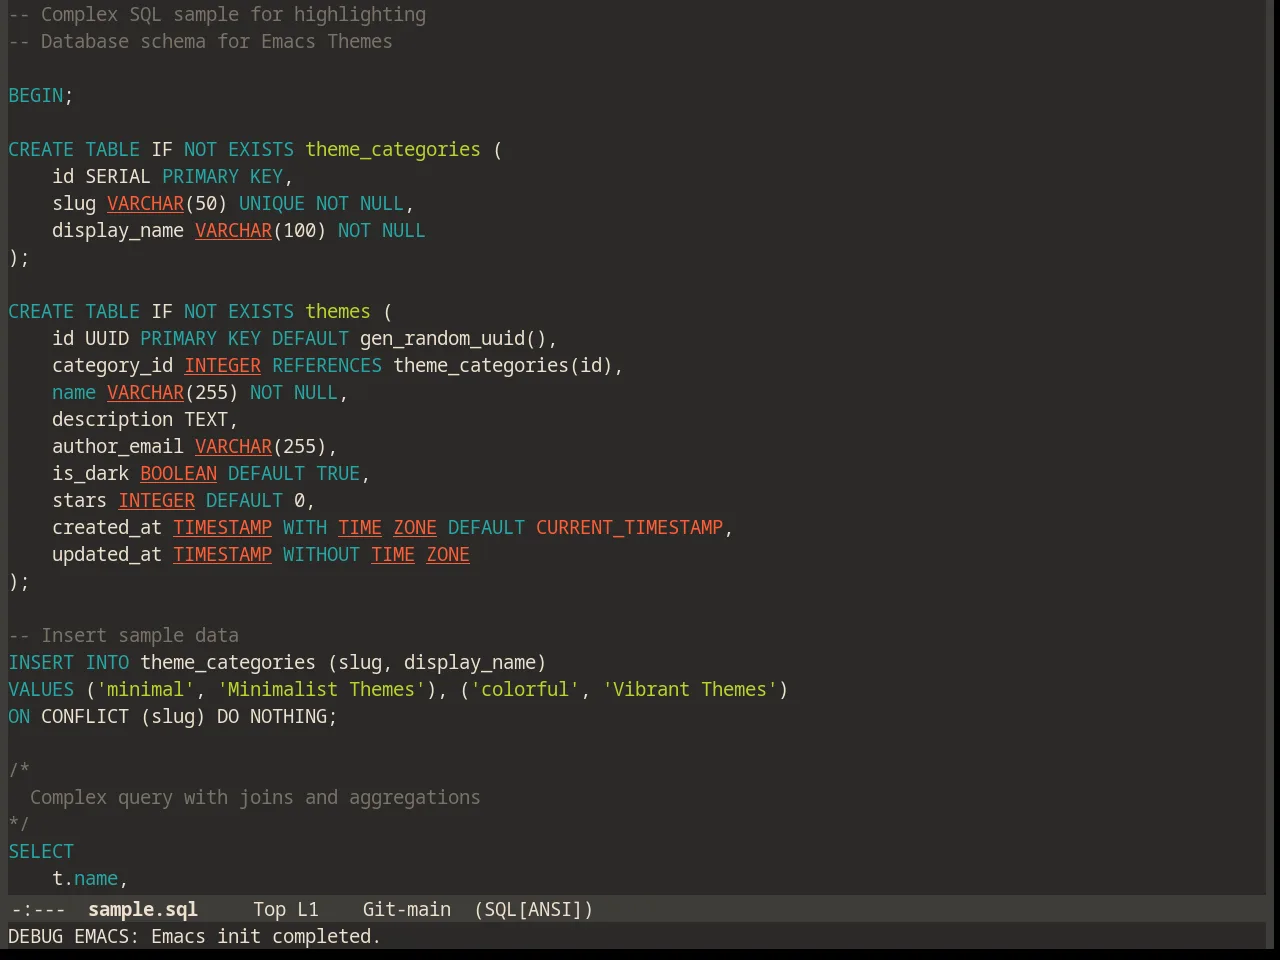
Task: Click the CONFLICT keyword
Action: point(85,716)
